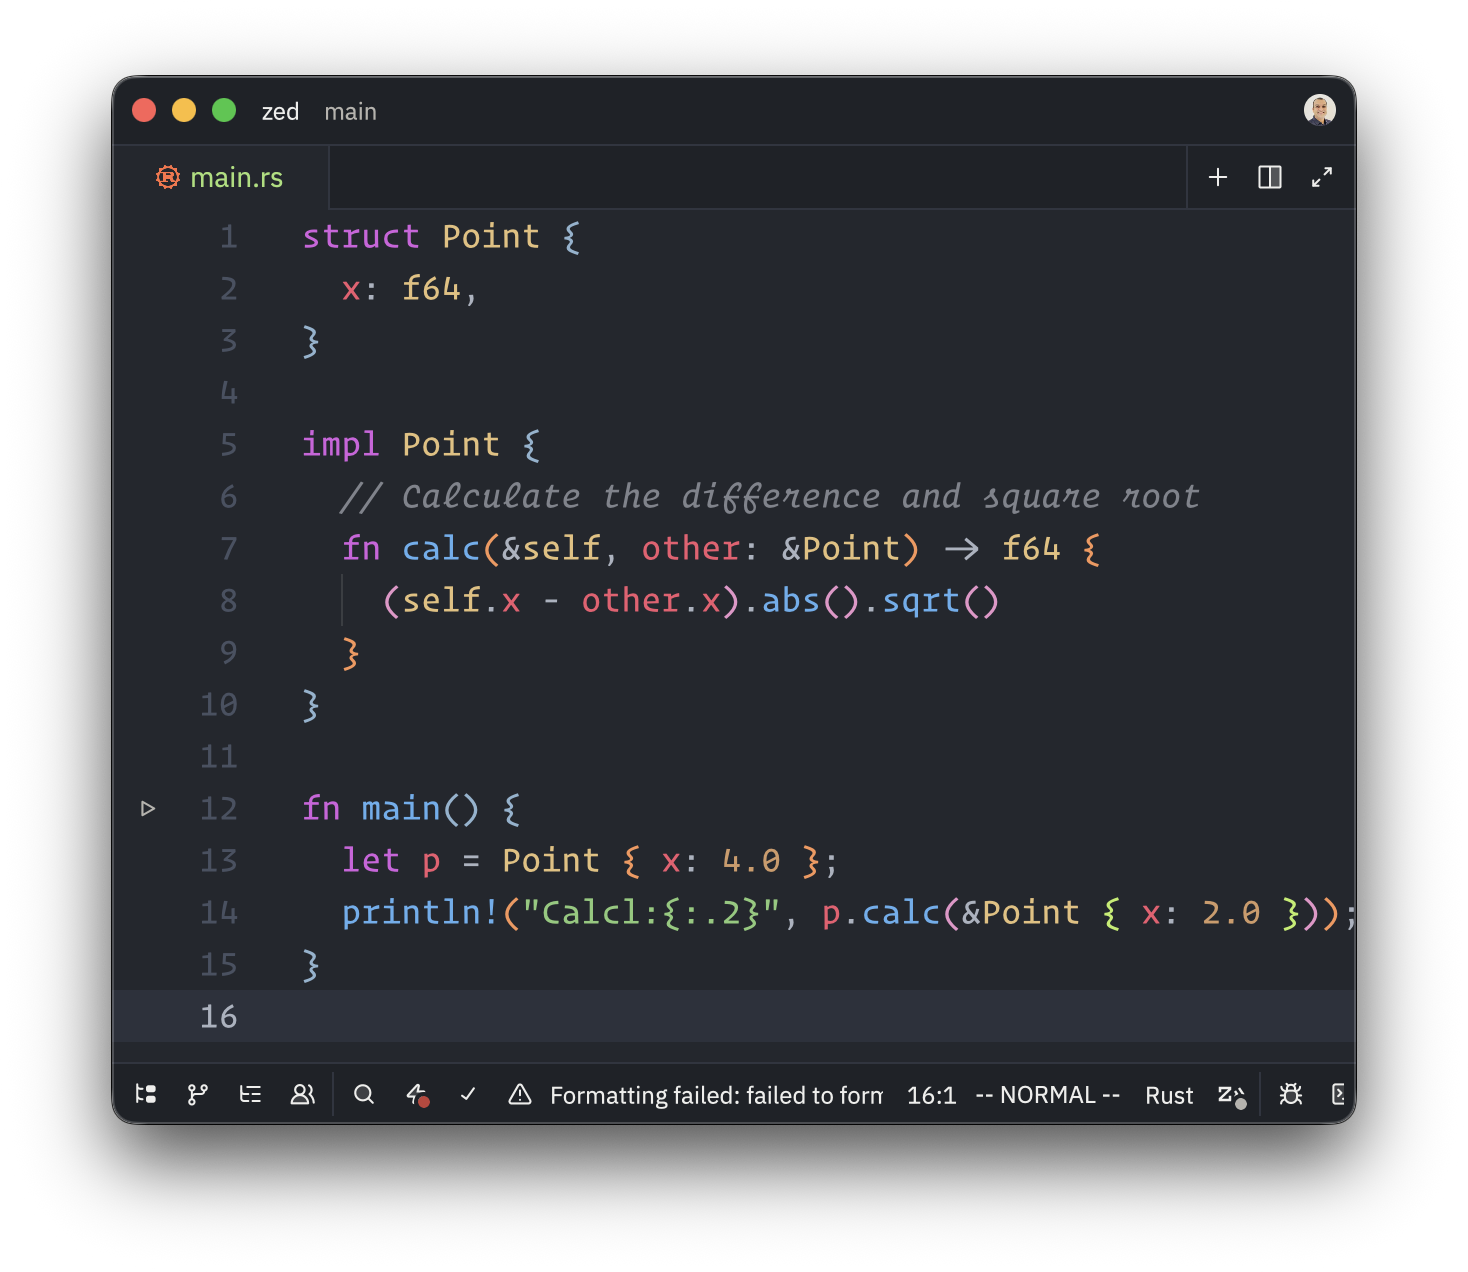This screenshot has height=1272, width=1468.
Task: Click the 16:1 cursor position
Action: (931, 1095)
